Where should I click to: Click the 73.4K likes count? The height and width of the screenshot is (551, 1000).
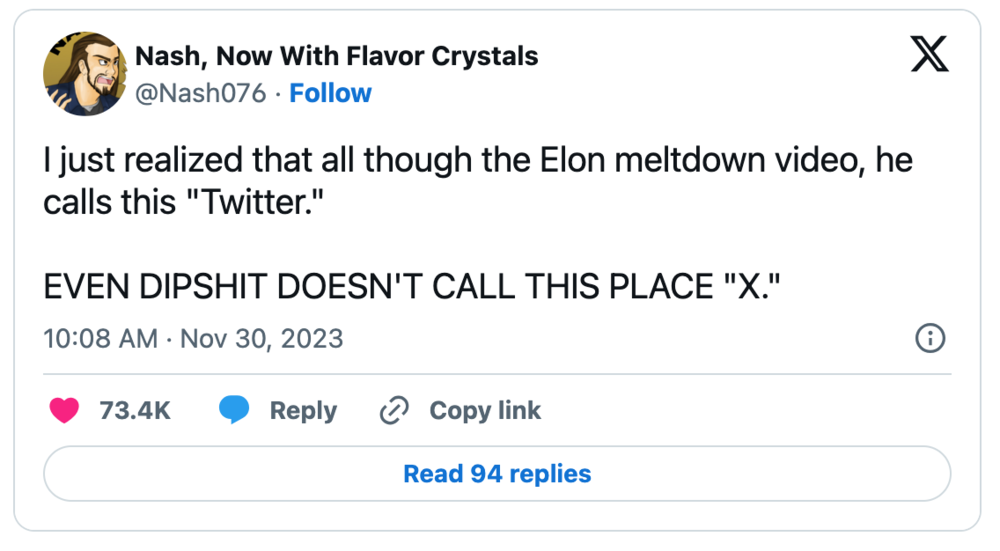[135, 411]
